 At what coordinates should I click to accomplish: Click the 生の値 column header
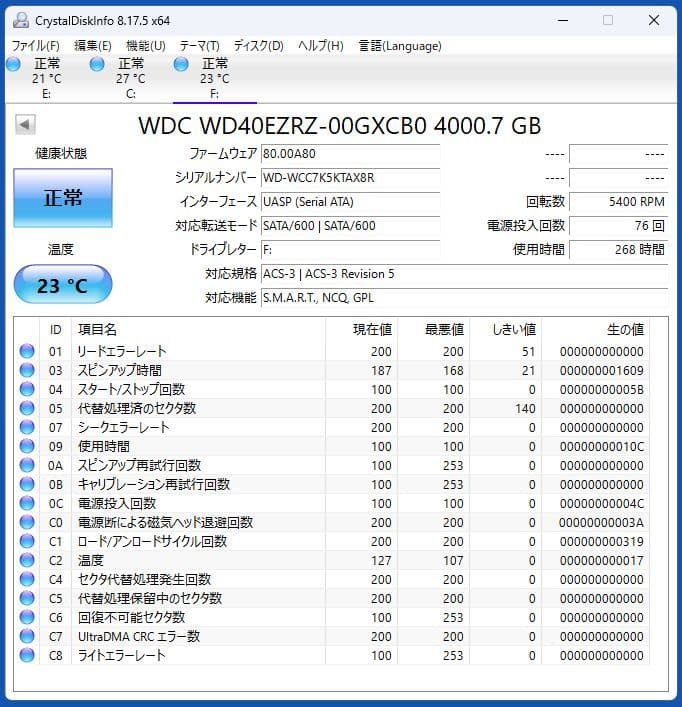[625, 330]
